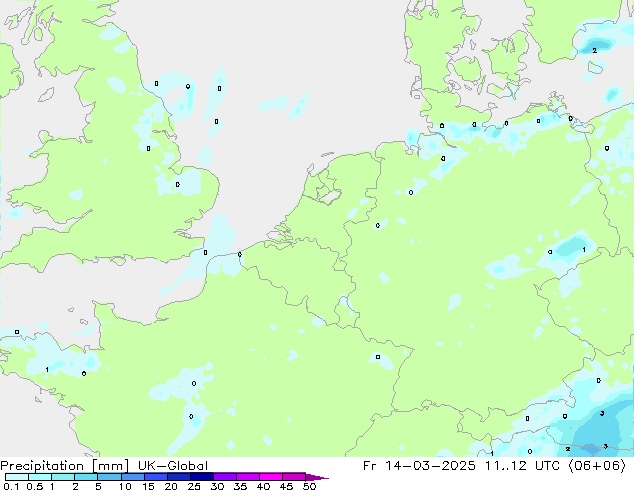This screenshot has width=634, height=490.
Task: Click the '25' legend tick label
Action: (194, 486)
